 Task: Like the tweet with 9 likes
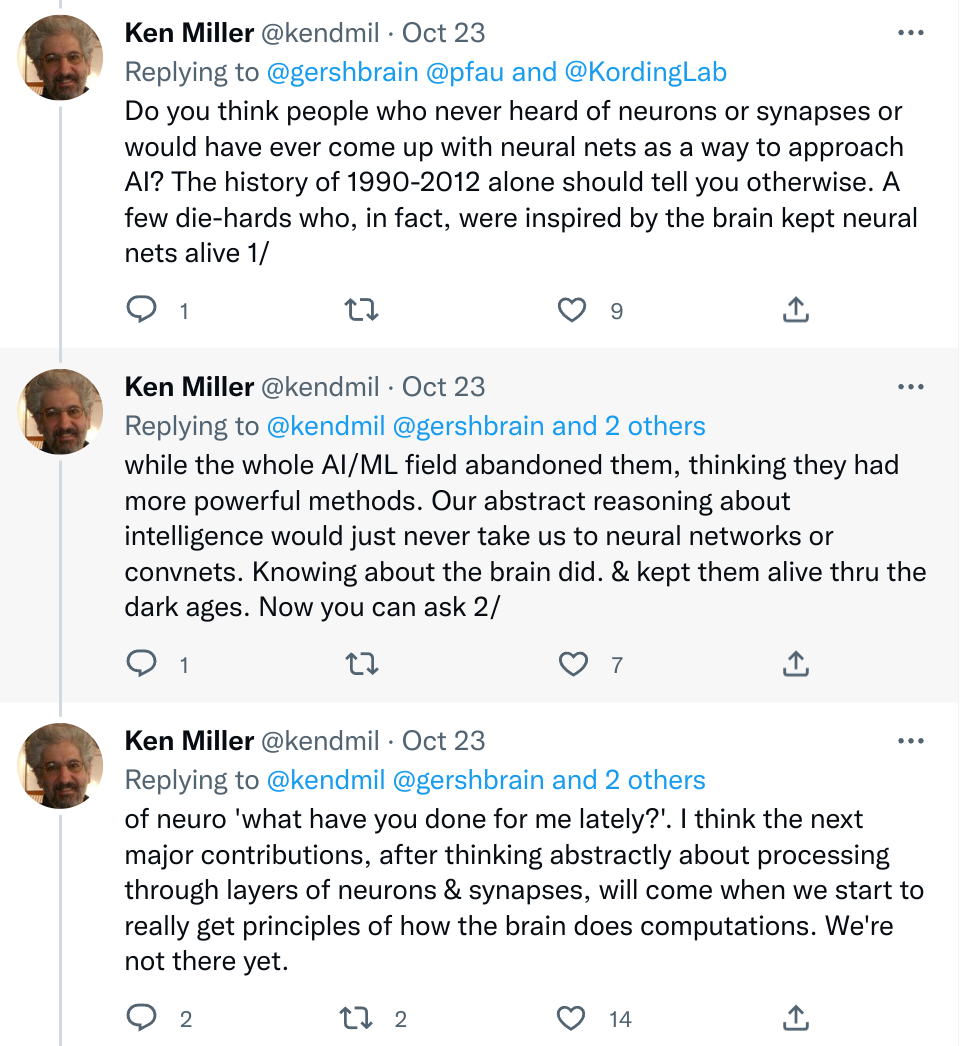[572, 310]
